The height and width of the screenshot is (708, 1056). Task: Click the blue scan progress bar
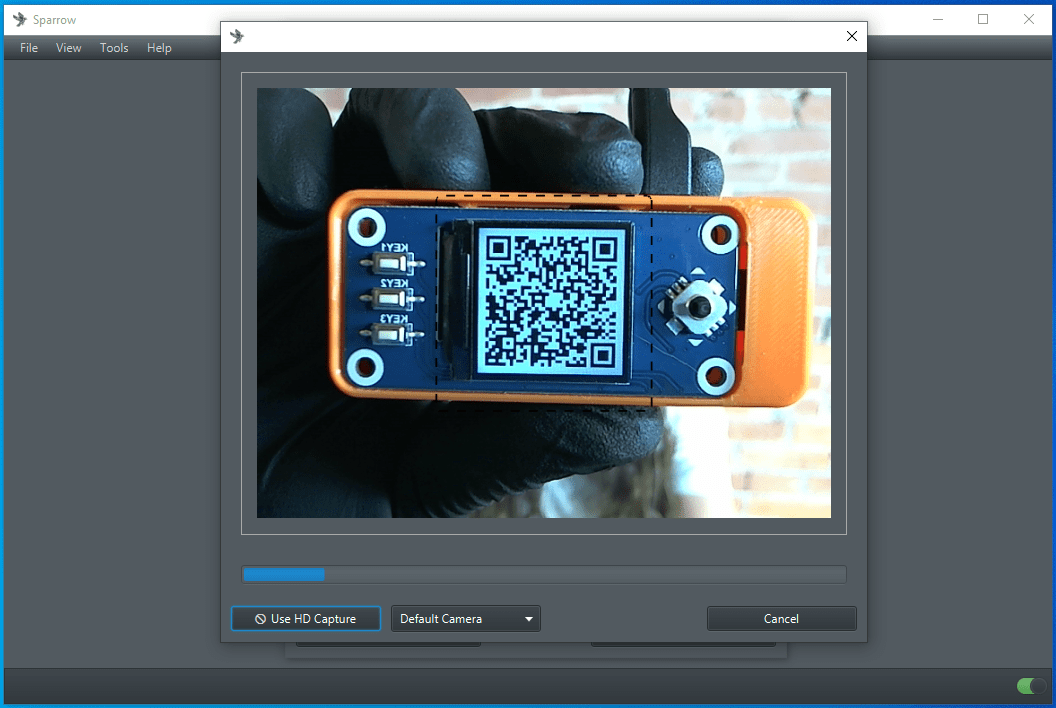(x=543, y=575)
